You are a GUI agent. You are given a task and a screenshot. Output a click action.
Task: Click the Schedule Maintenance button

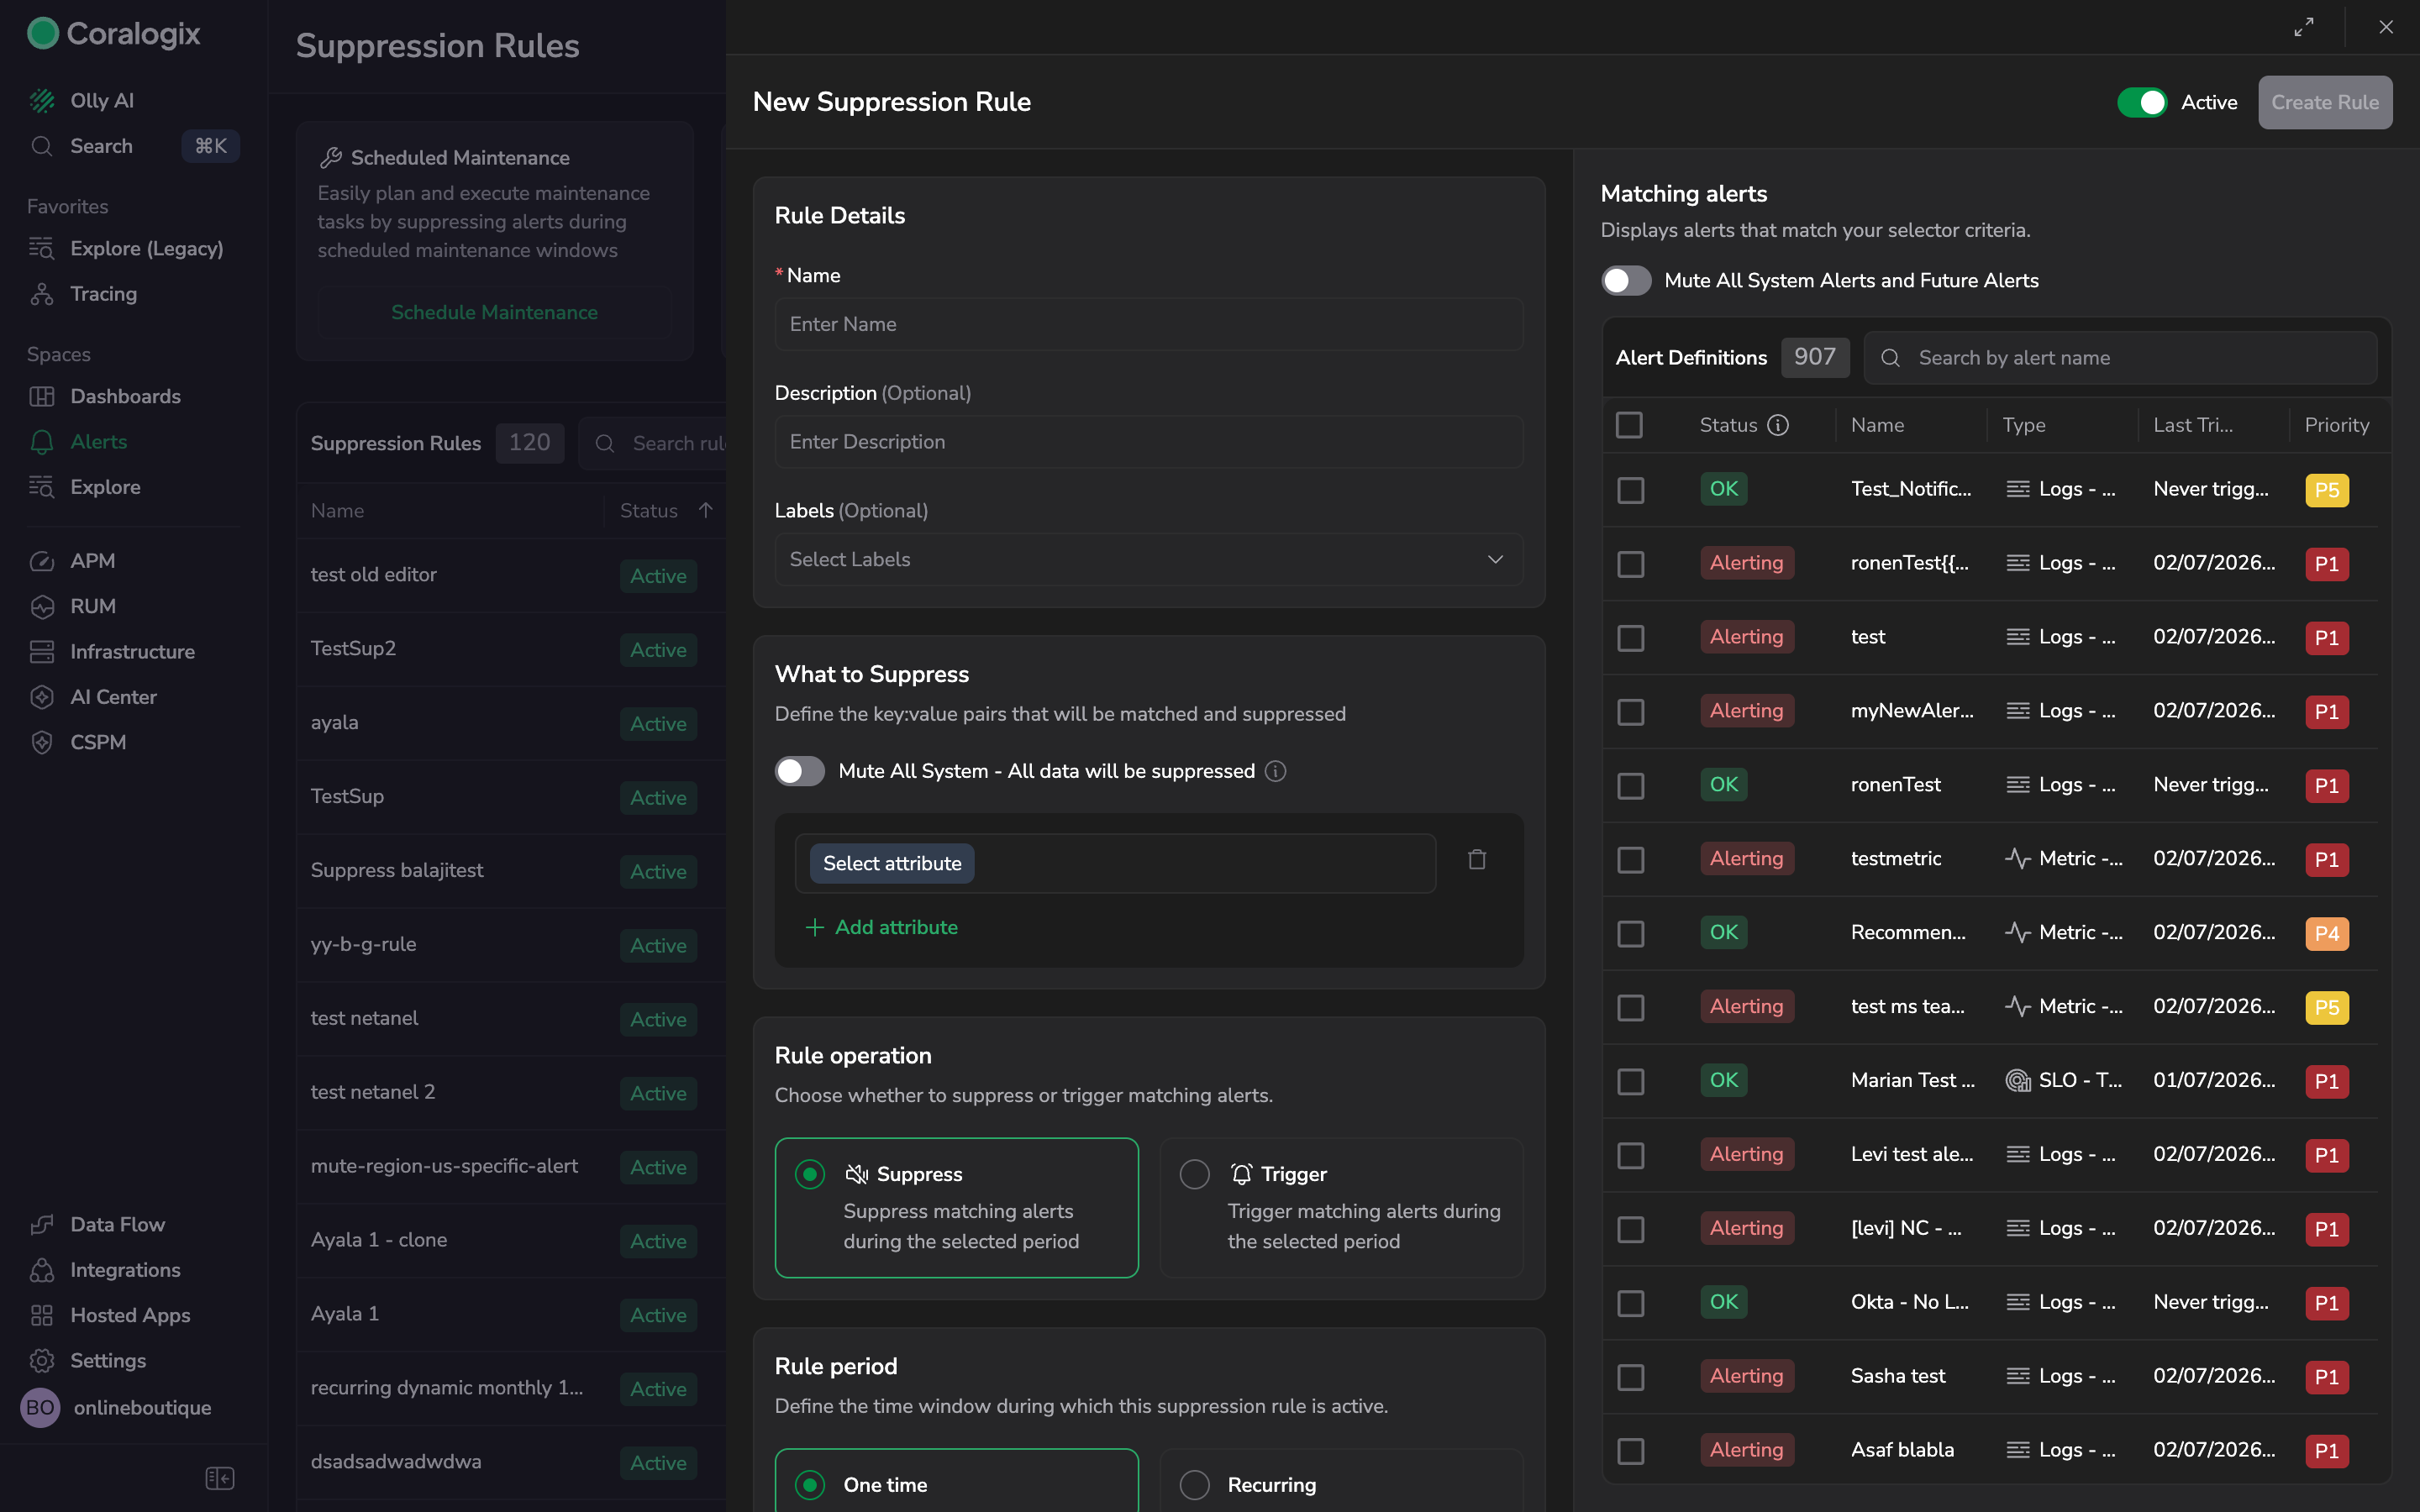[x=494, y=312]
